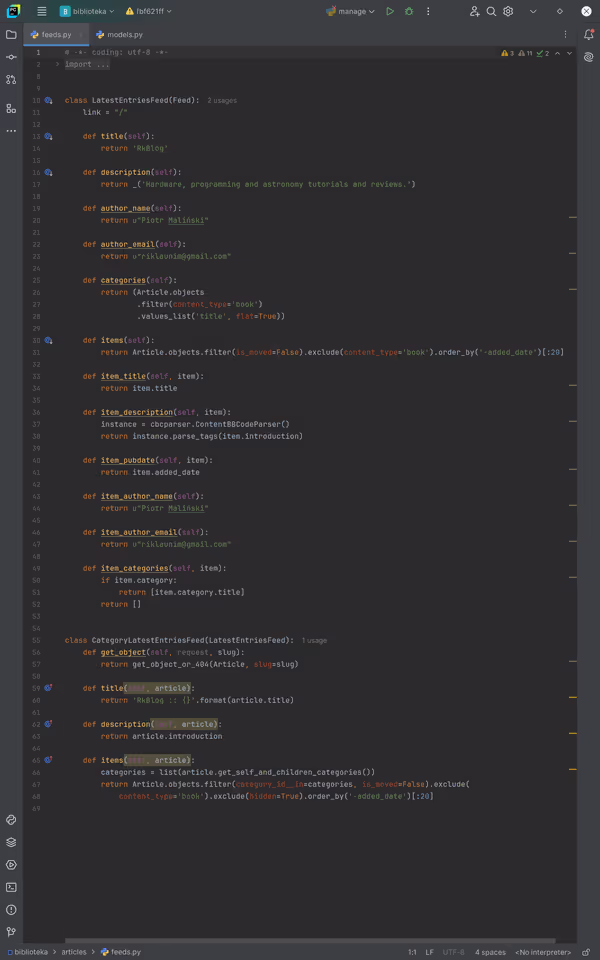Configure interpreter via <No interpreter> indicator
Screen dimensions: 600x960
(x=542, y=952)
